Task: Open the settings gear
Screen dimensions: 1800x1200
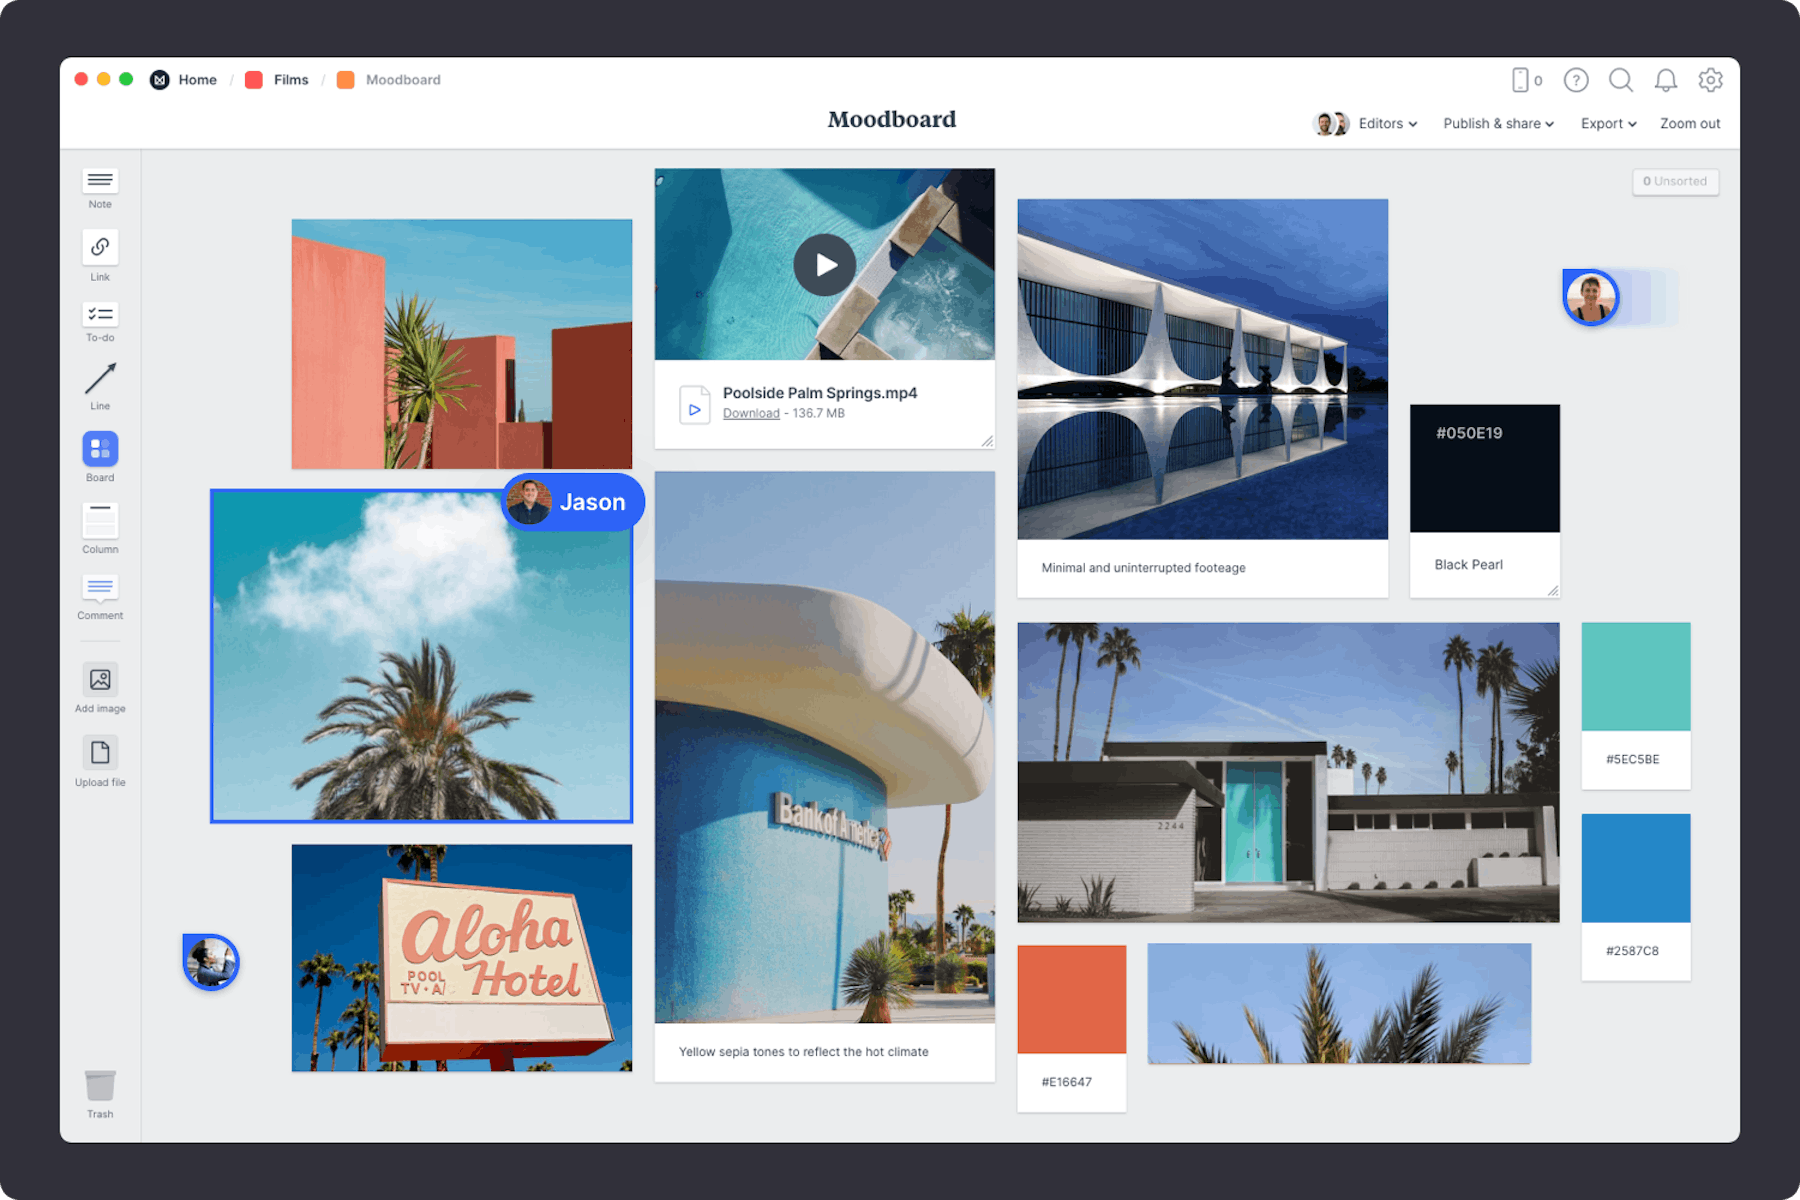Action: click(1711, 80)
